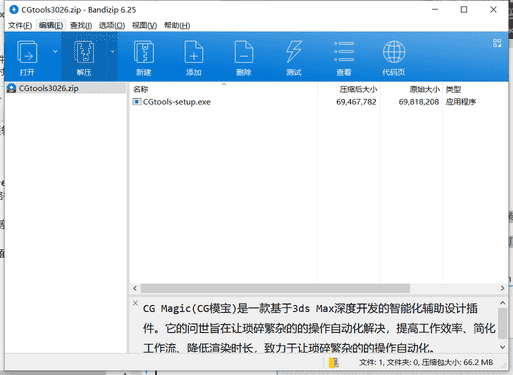Open the View (视图) menu

pyautogui.click(x=144, y=25)
